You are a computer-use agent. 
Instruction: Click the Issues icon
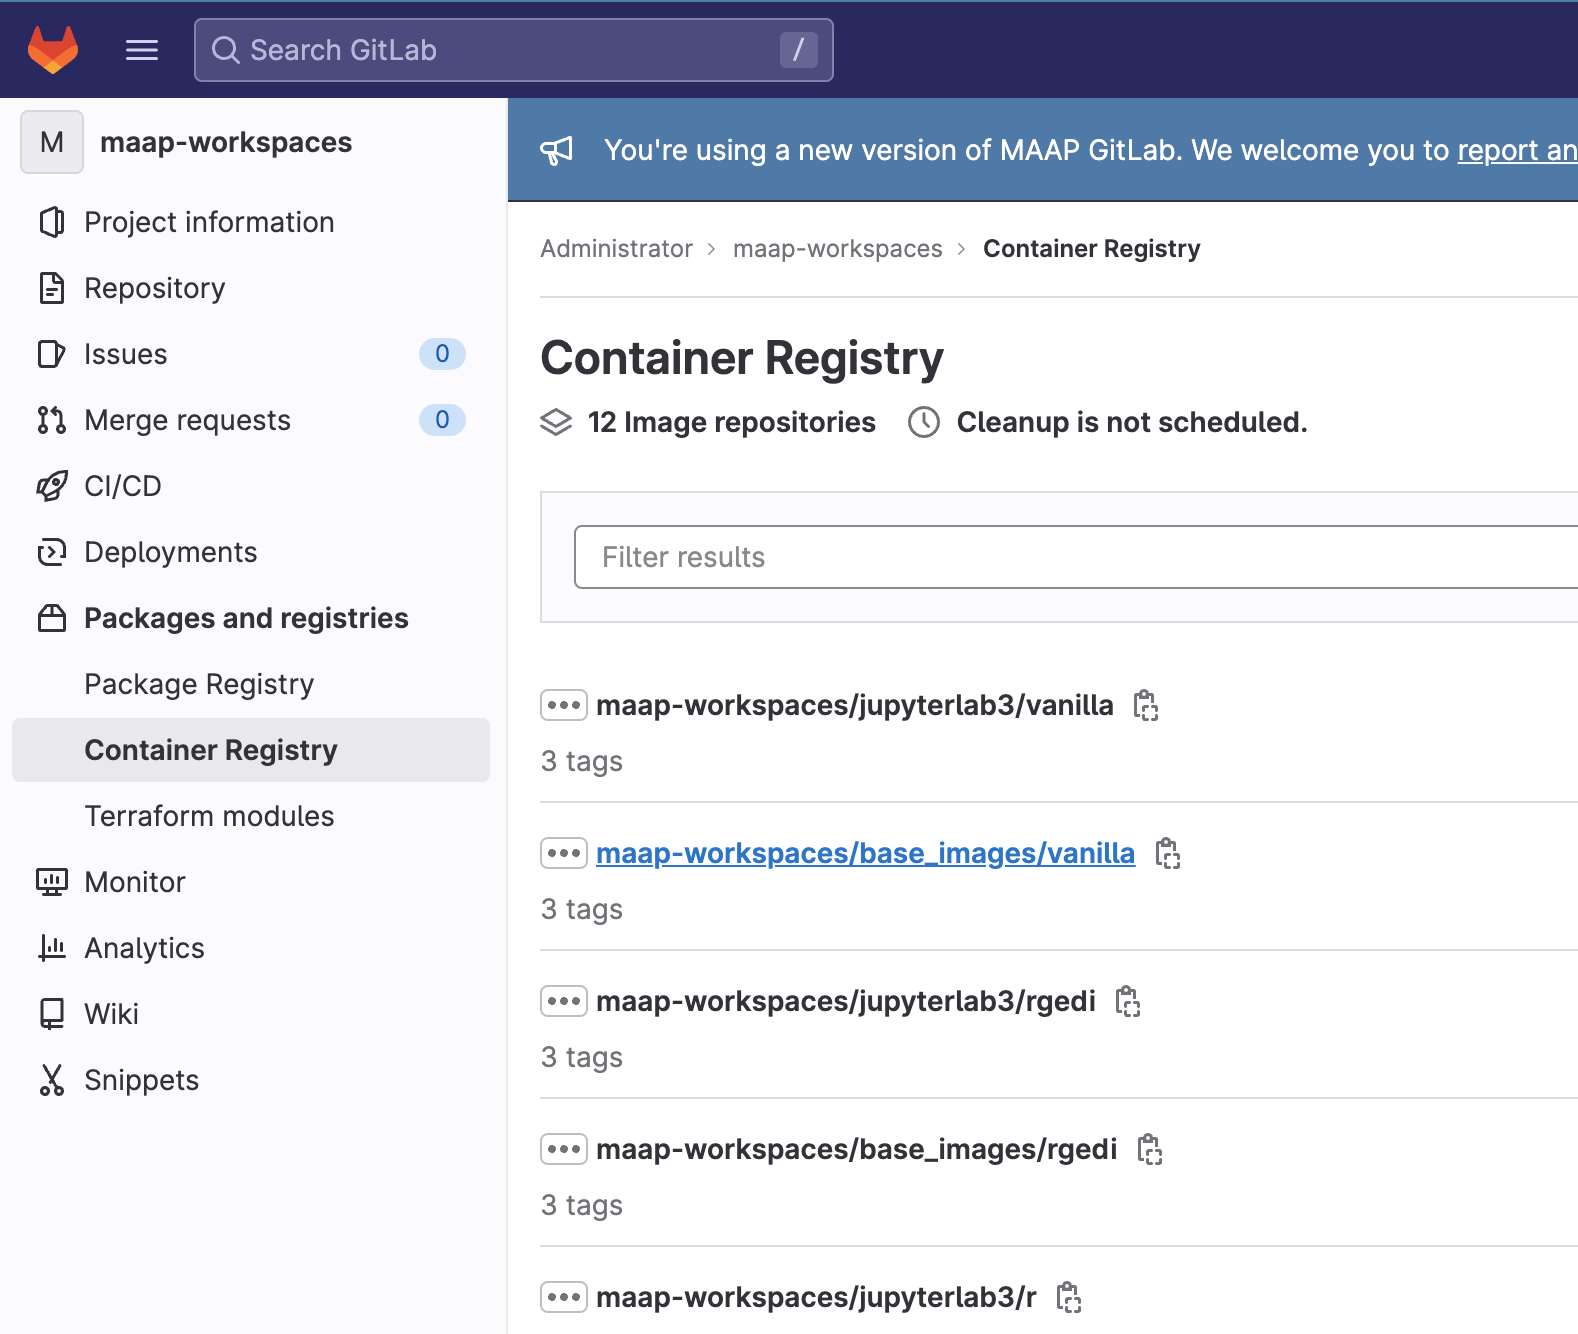pyautogui.click(x=52, y=354)
